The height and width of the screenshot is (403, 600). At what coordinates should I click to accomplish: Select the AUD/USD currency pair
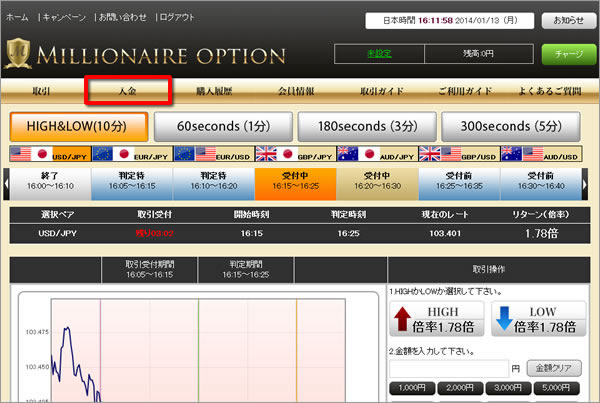click(541, 154)
